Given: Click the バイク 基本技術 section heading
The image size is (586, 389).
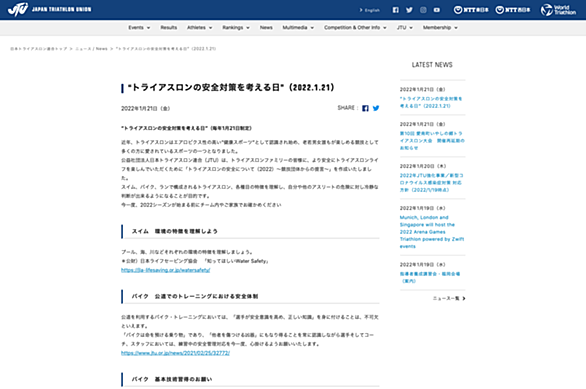Looking at the screenshot, I should pos(172,379).
